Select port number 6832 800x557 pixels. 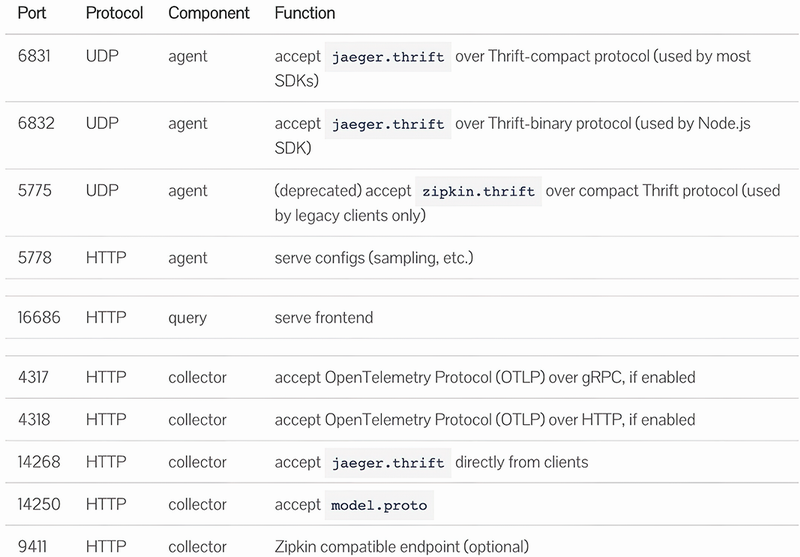tap(36, 123)
